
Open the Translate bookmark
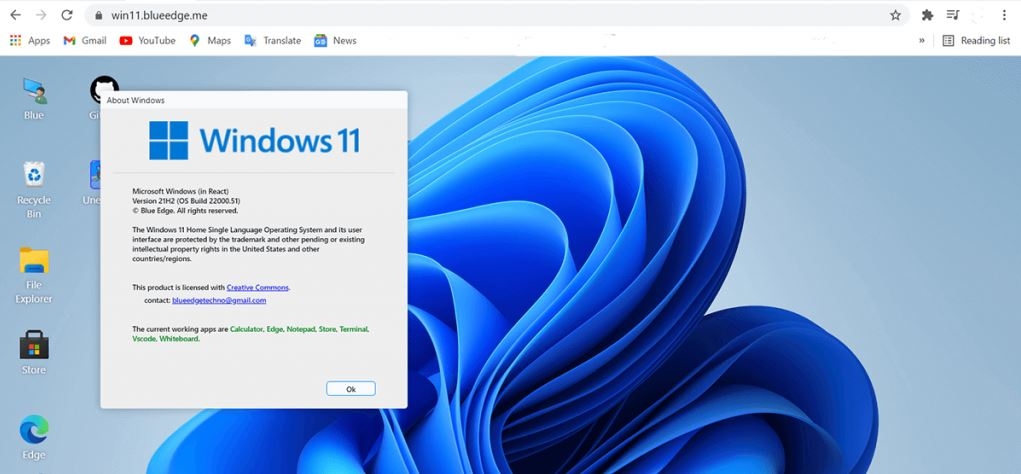tap(272, 40)
